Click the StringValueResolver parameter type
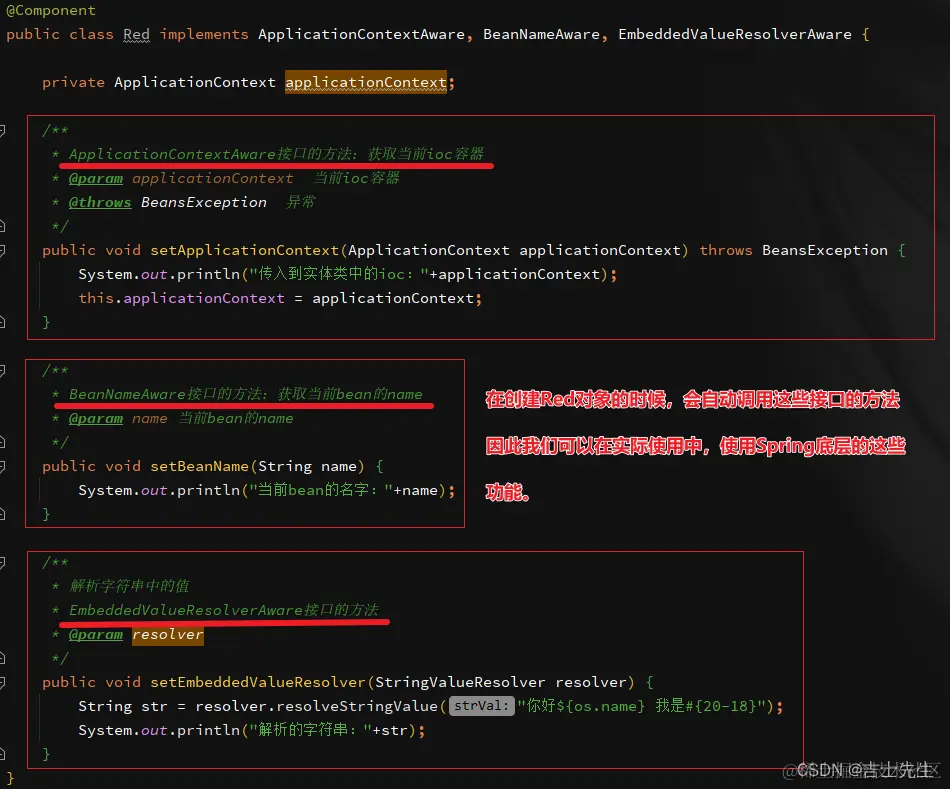 point(460,682)
